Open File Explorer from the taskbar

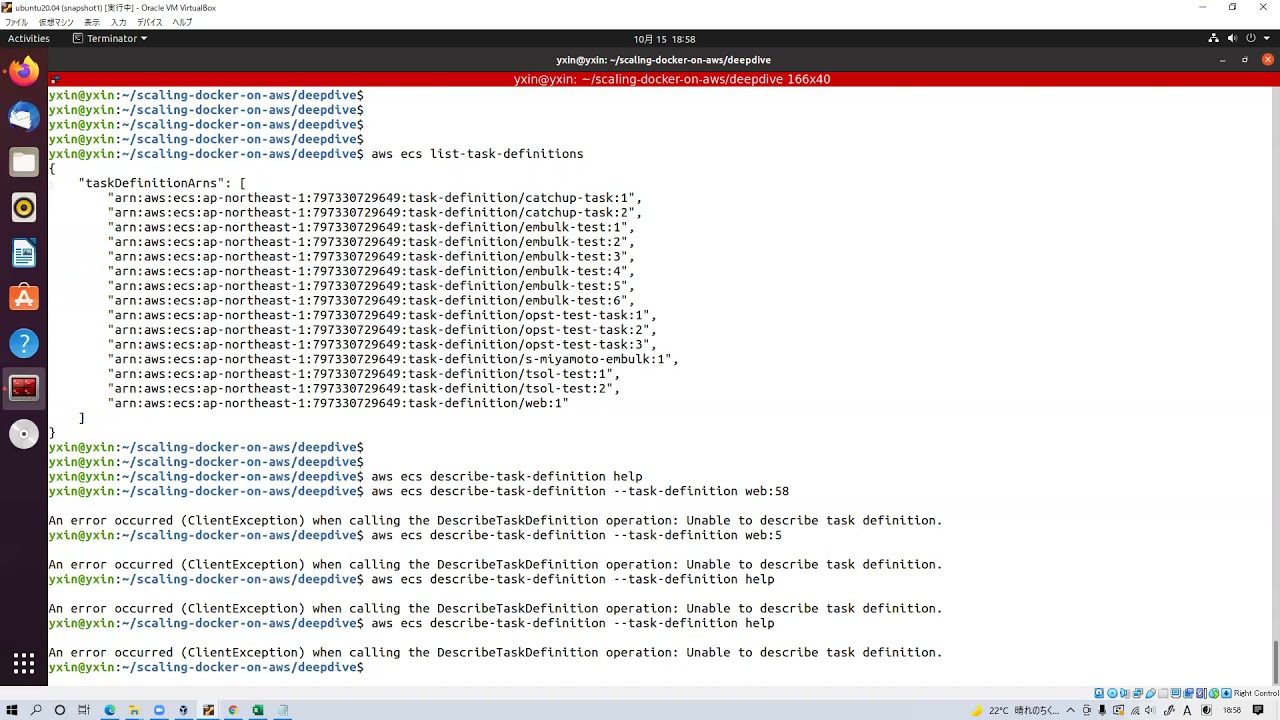pos(134,710)
